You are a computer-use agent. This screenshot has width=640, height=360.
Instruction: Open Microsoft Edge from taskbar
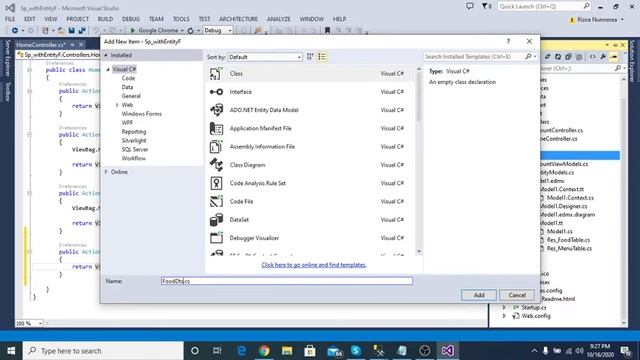241,351
